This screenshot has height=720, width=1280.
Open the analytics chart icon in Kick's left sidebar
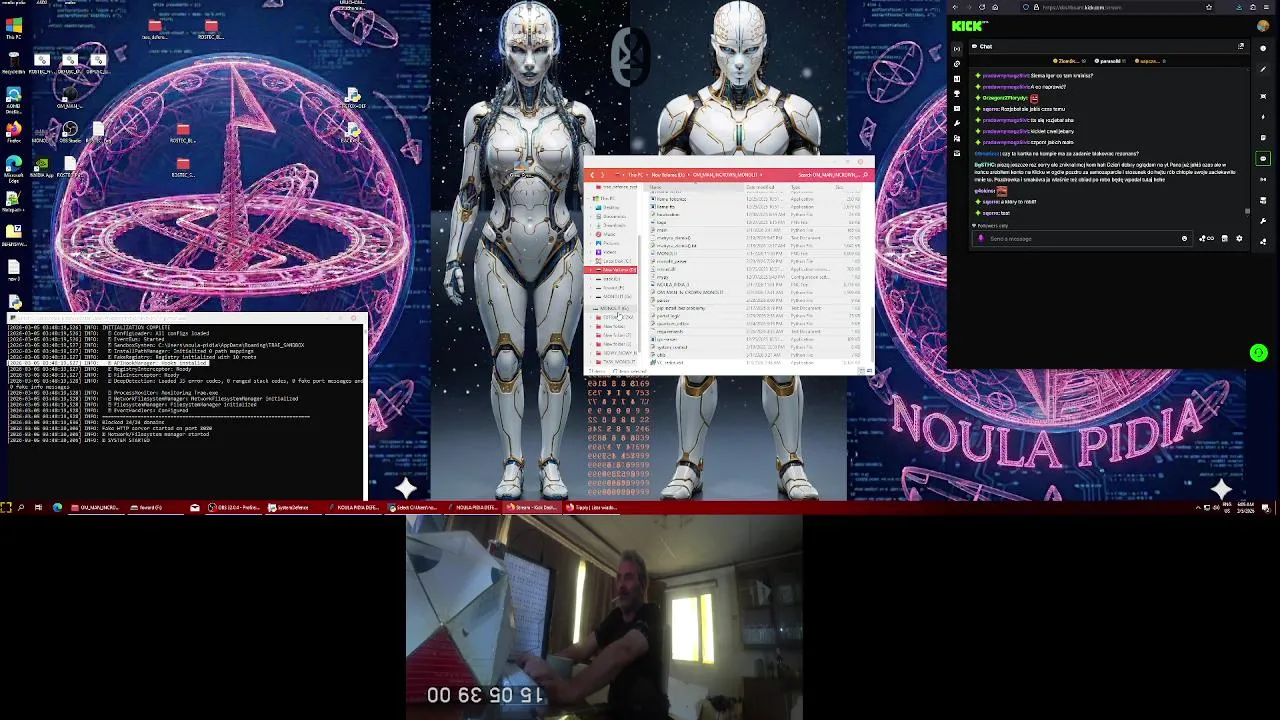[957, 79]
